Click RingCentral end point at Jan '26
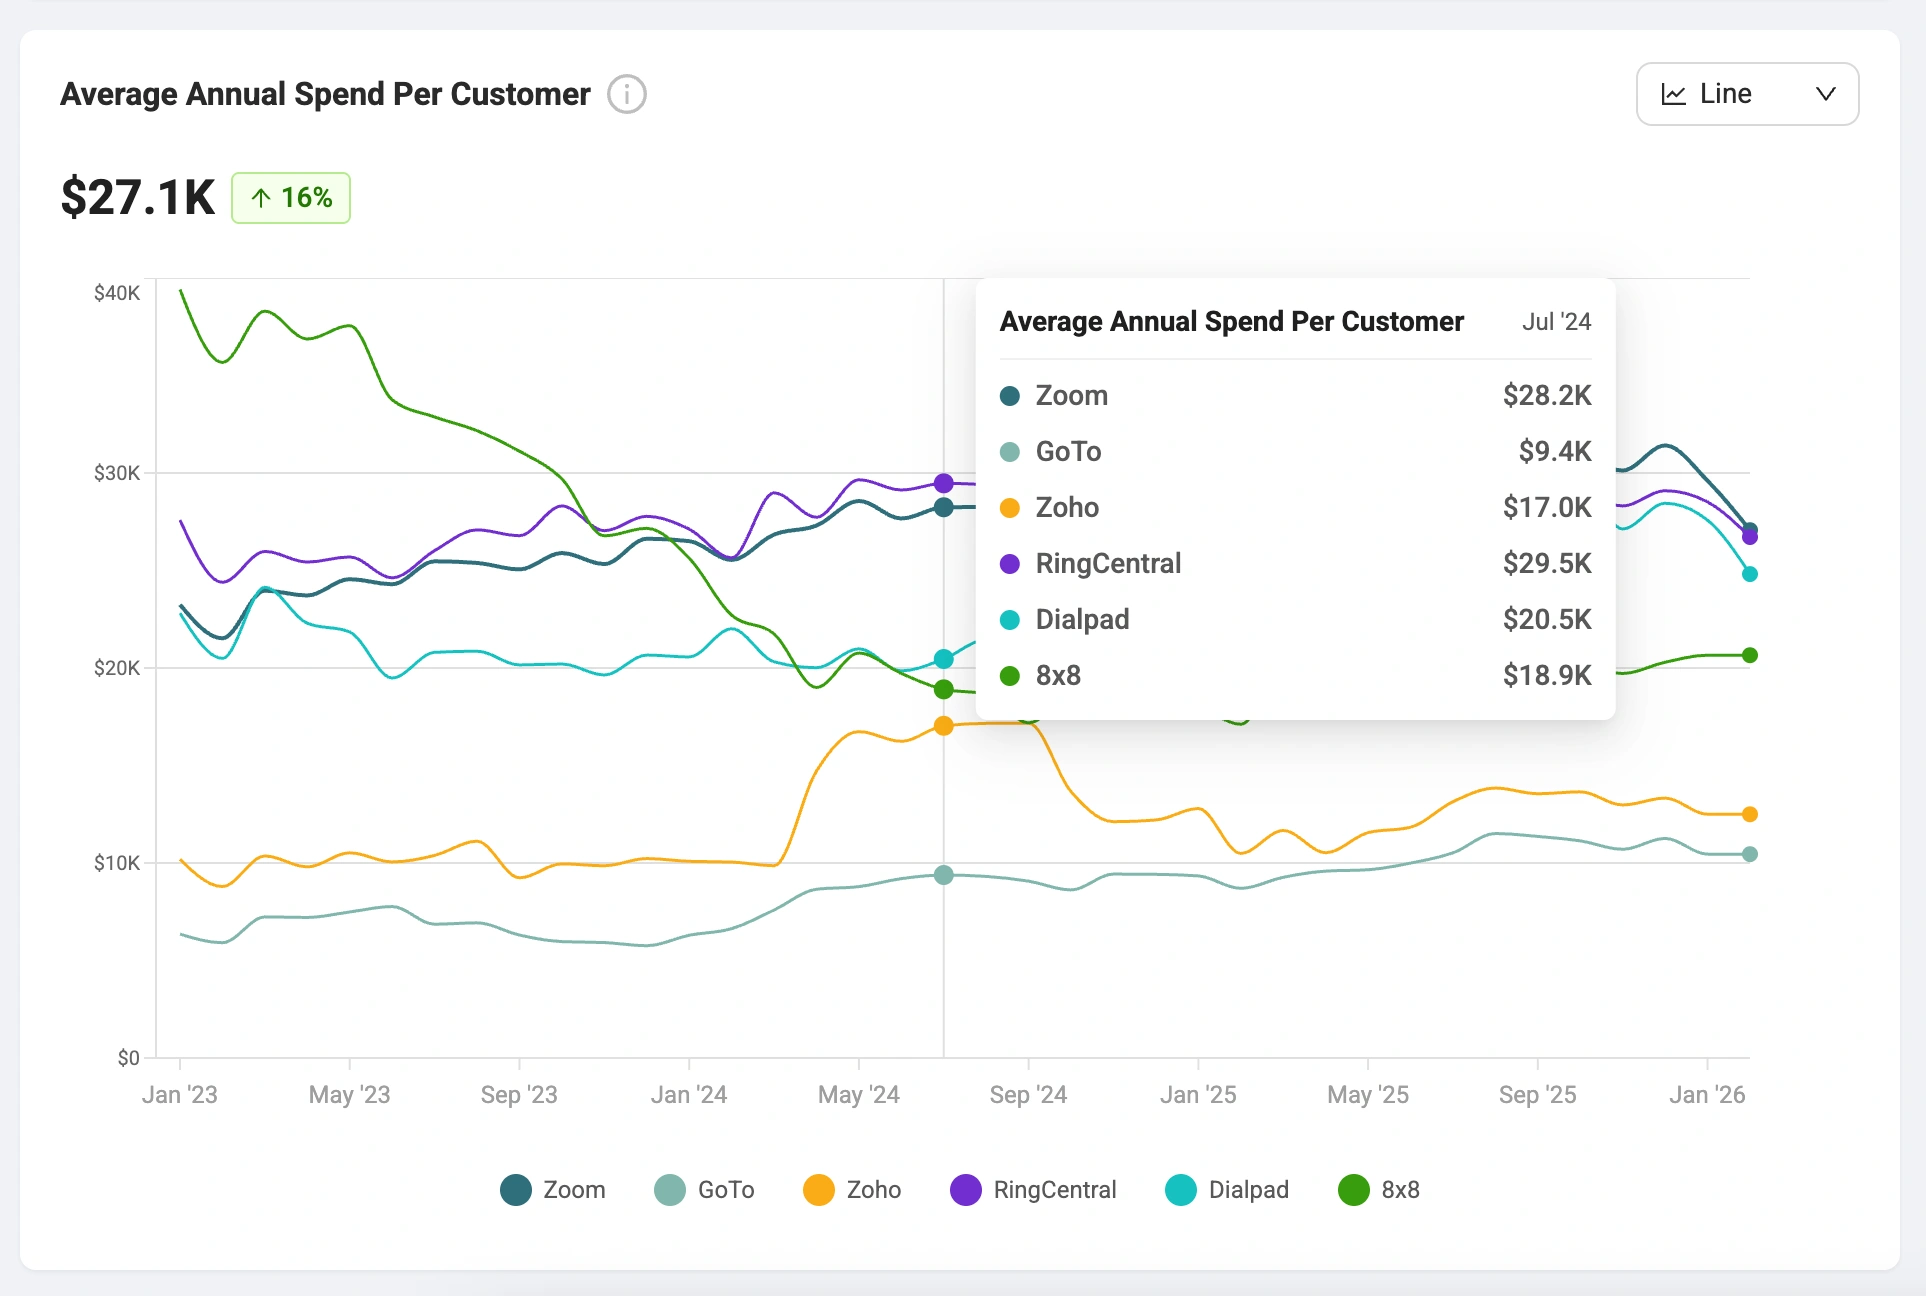The image size is (1926, 1296). pyautogui.click(x=1750, y=538)
